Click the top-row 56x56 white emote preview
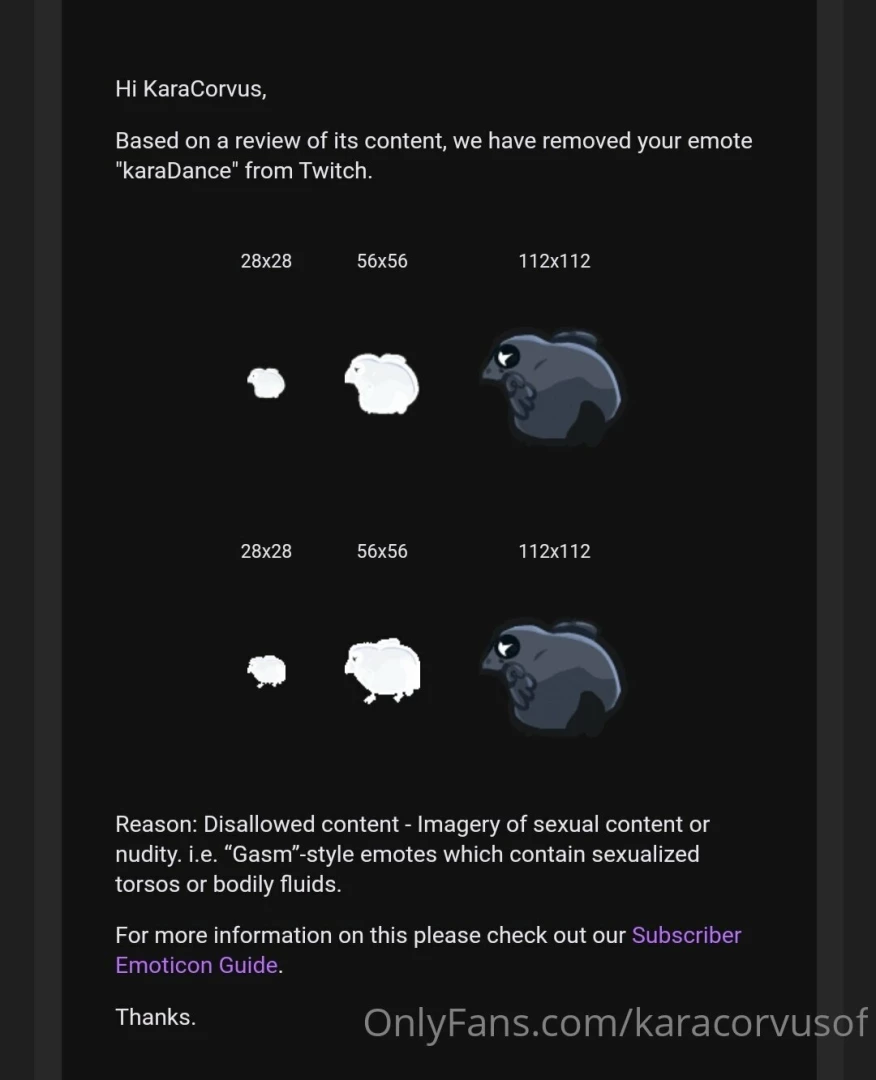Viewport: 876px width, 1080px height. (382, 384)
